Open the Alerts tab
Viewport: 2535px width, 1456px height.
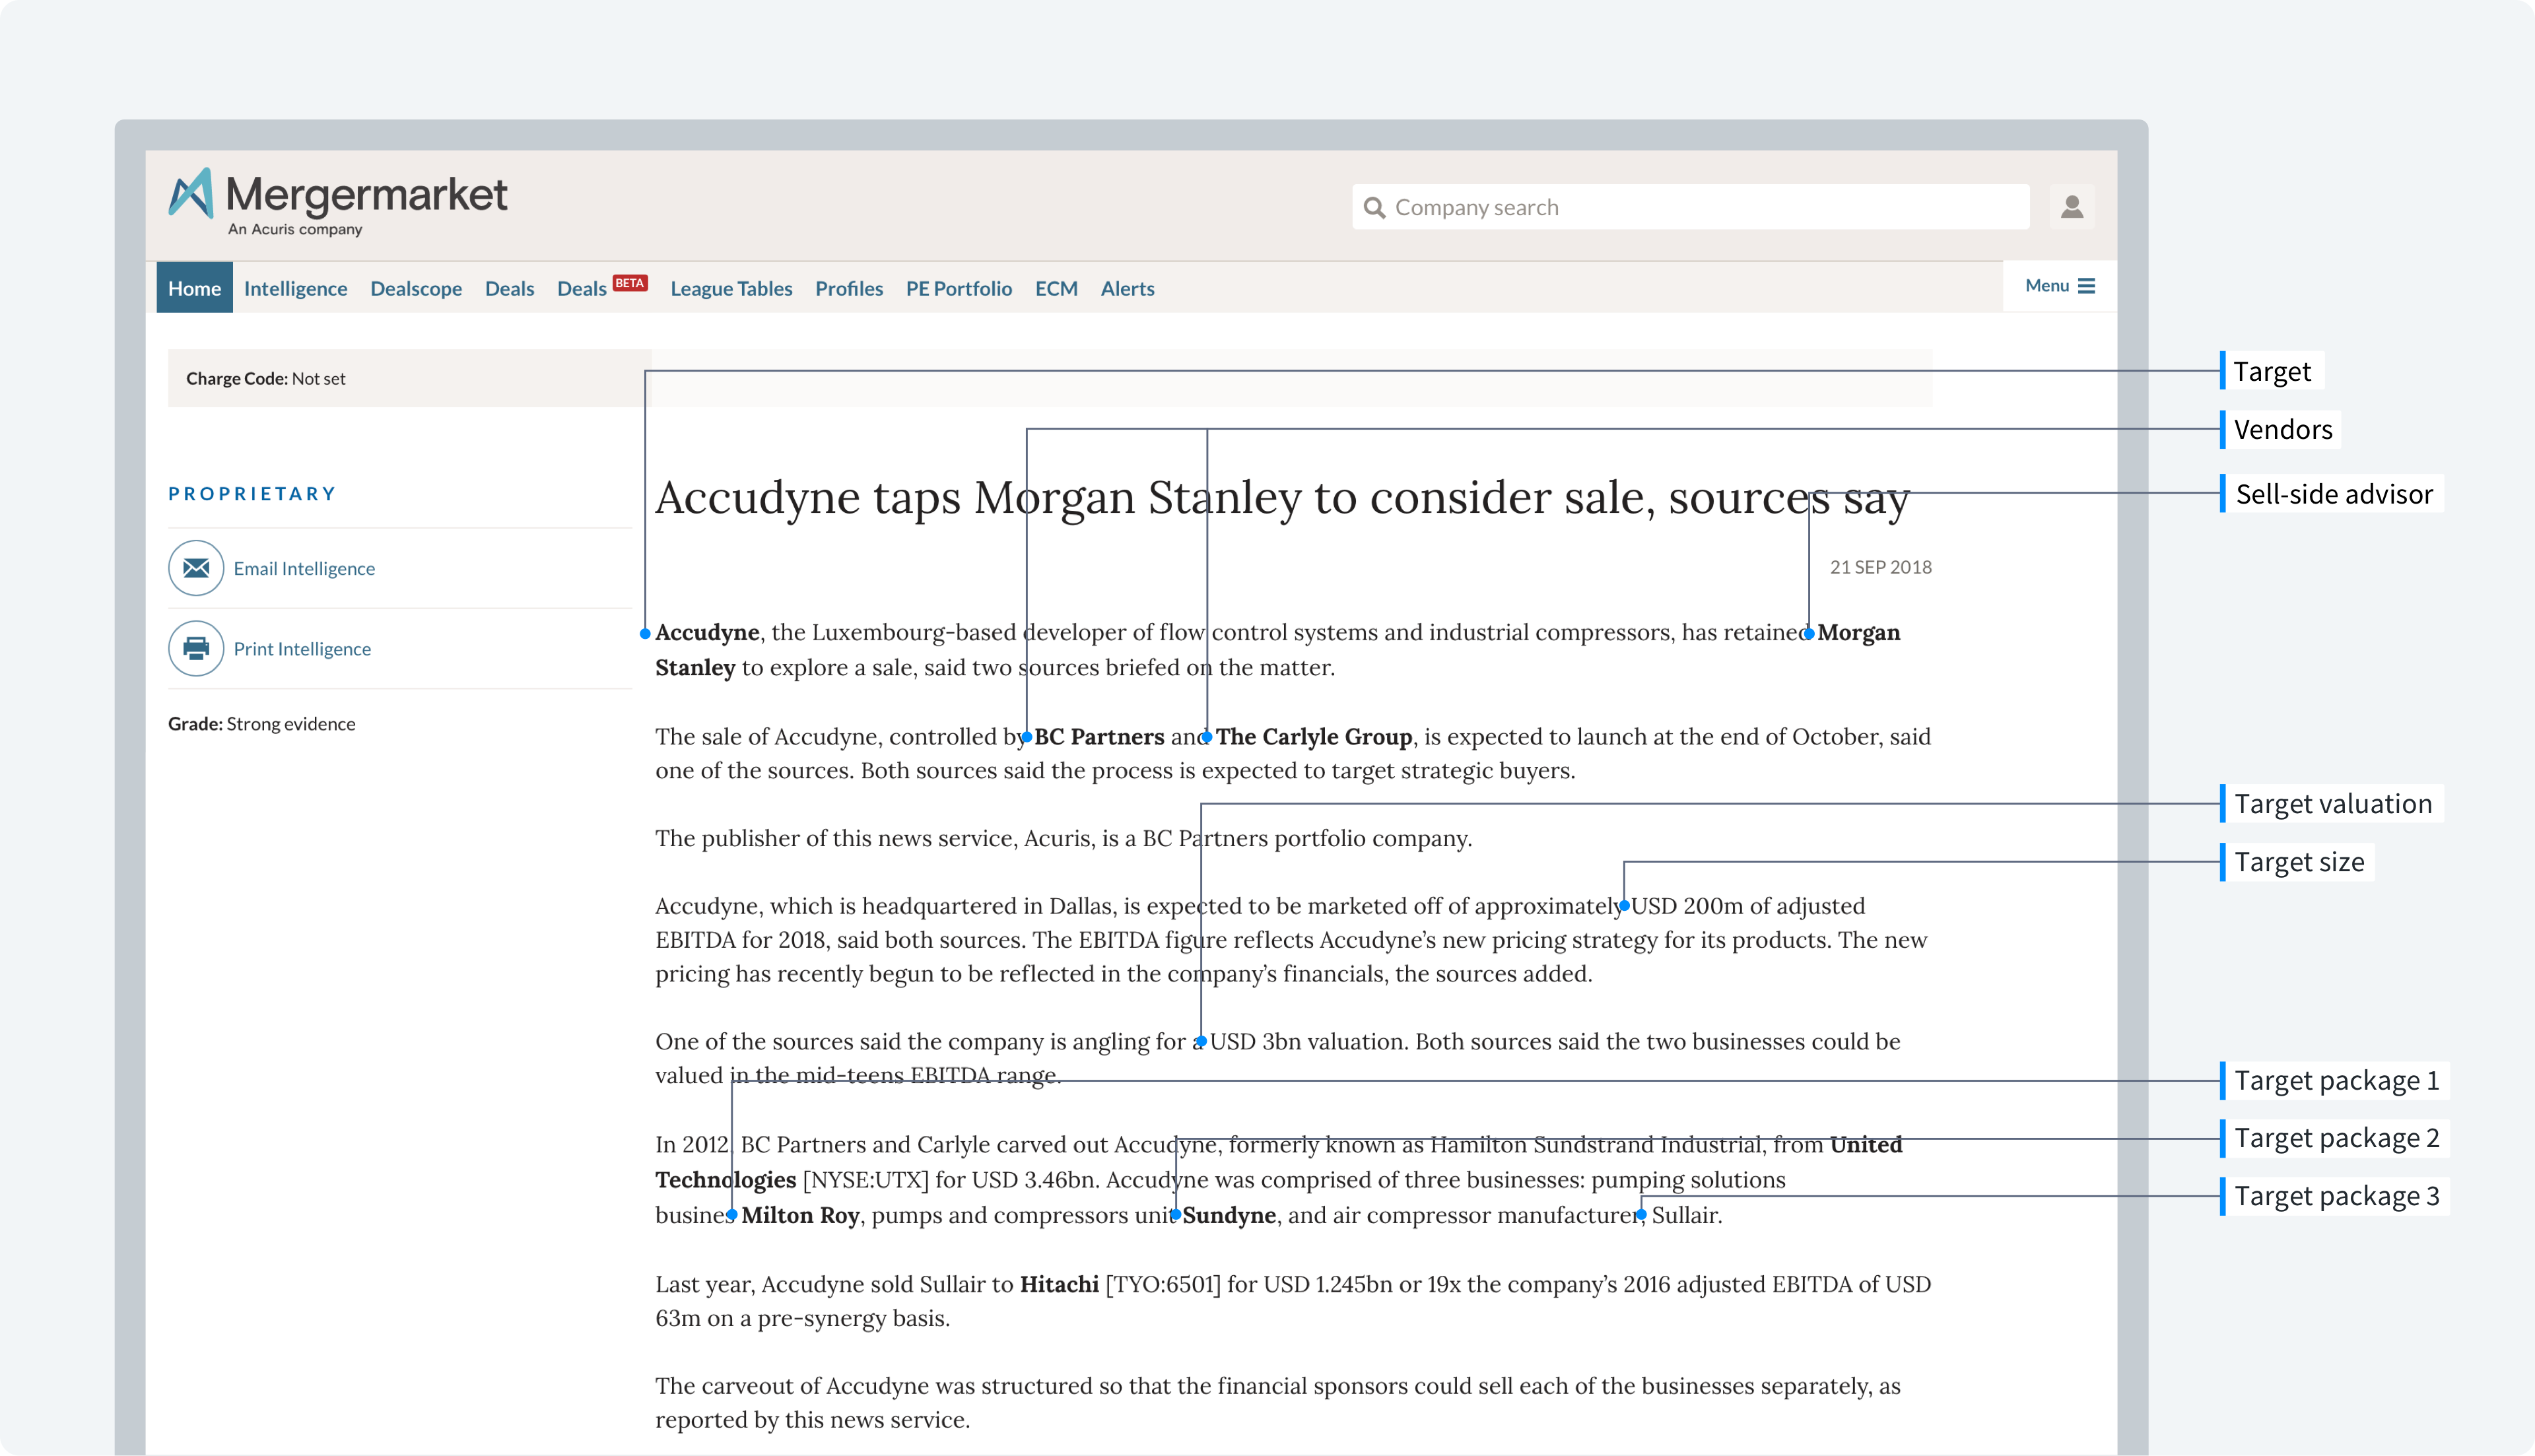[1127, 288]
